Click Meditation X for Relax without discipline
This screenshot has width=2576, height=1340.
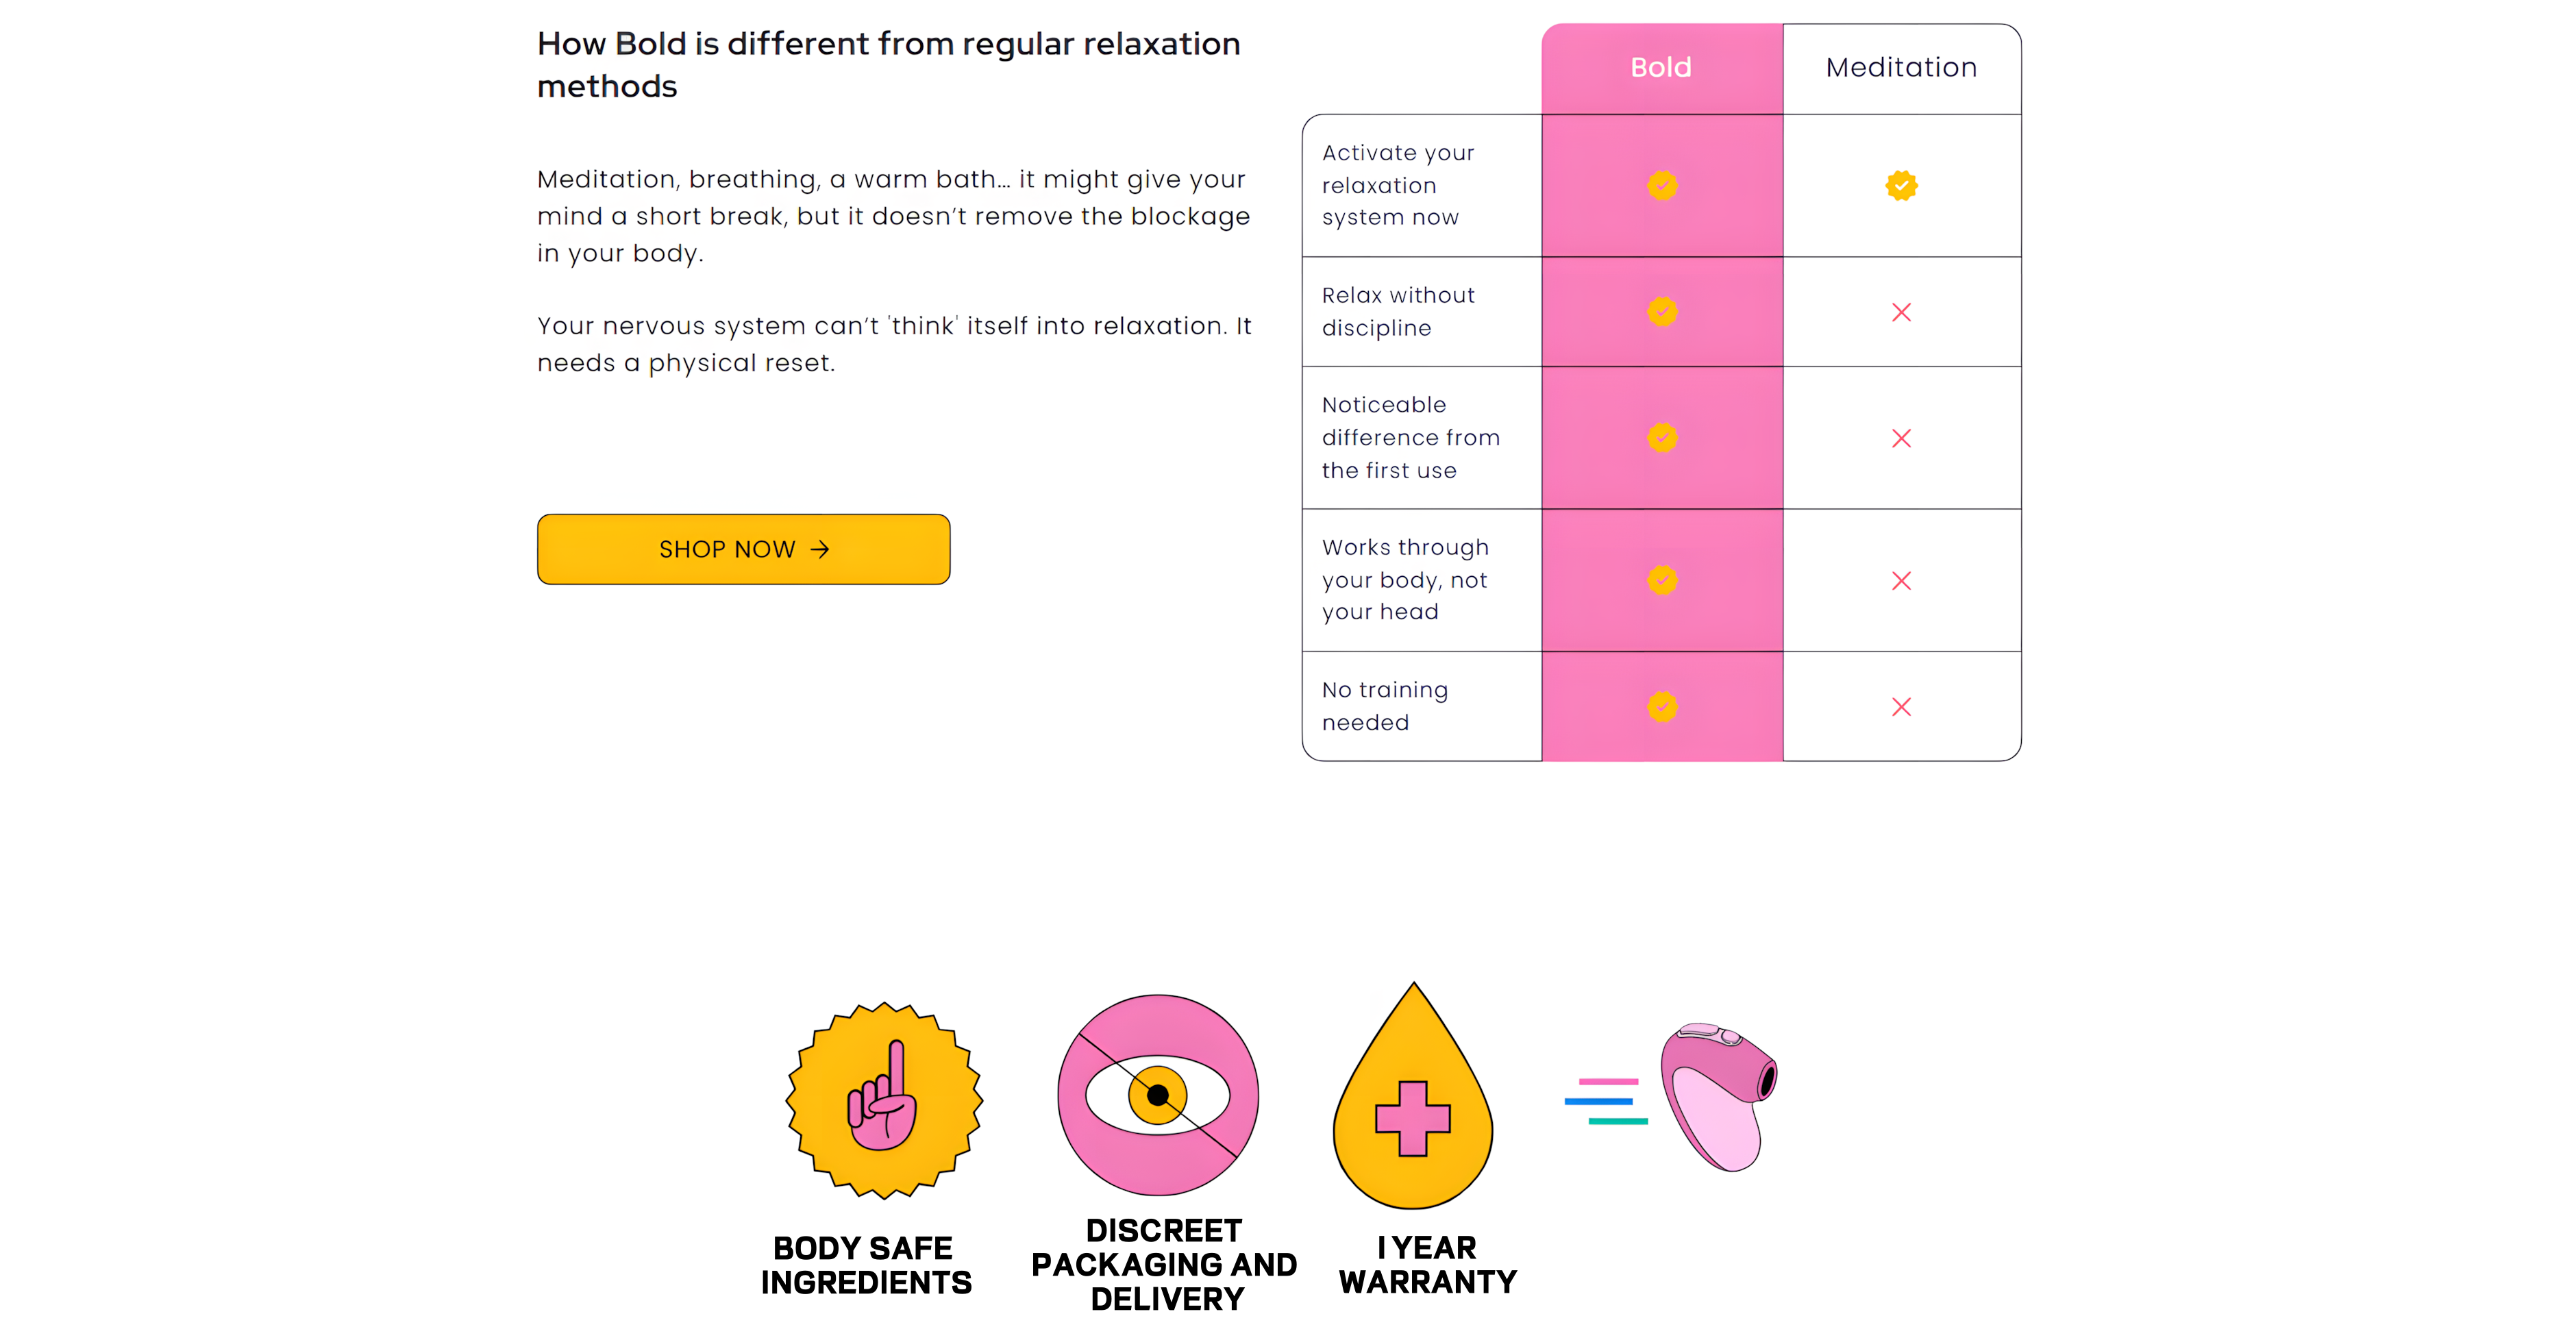tap(1901, 312)
